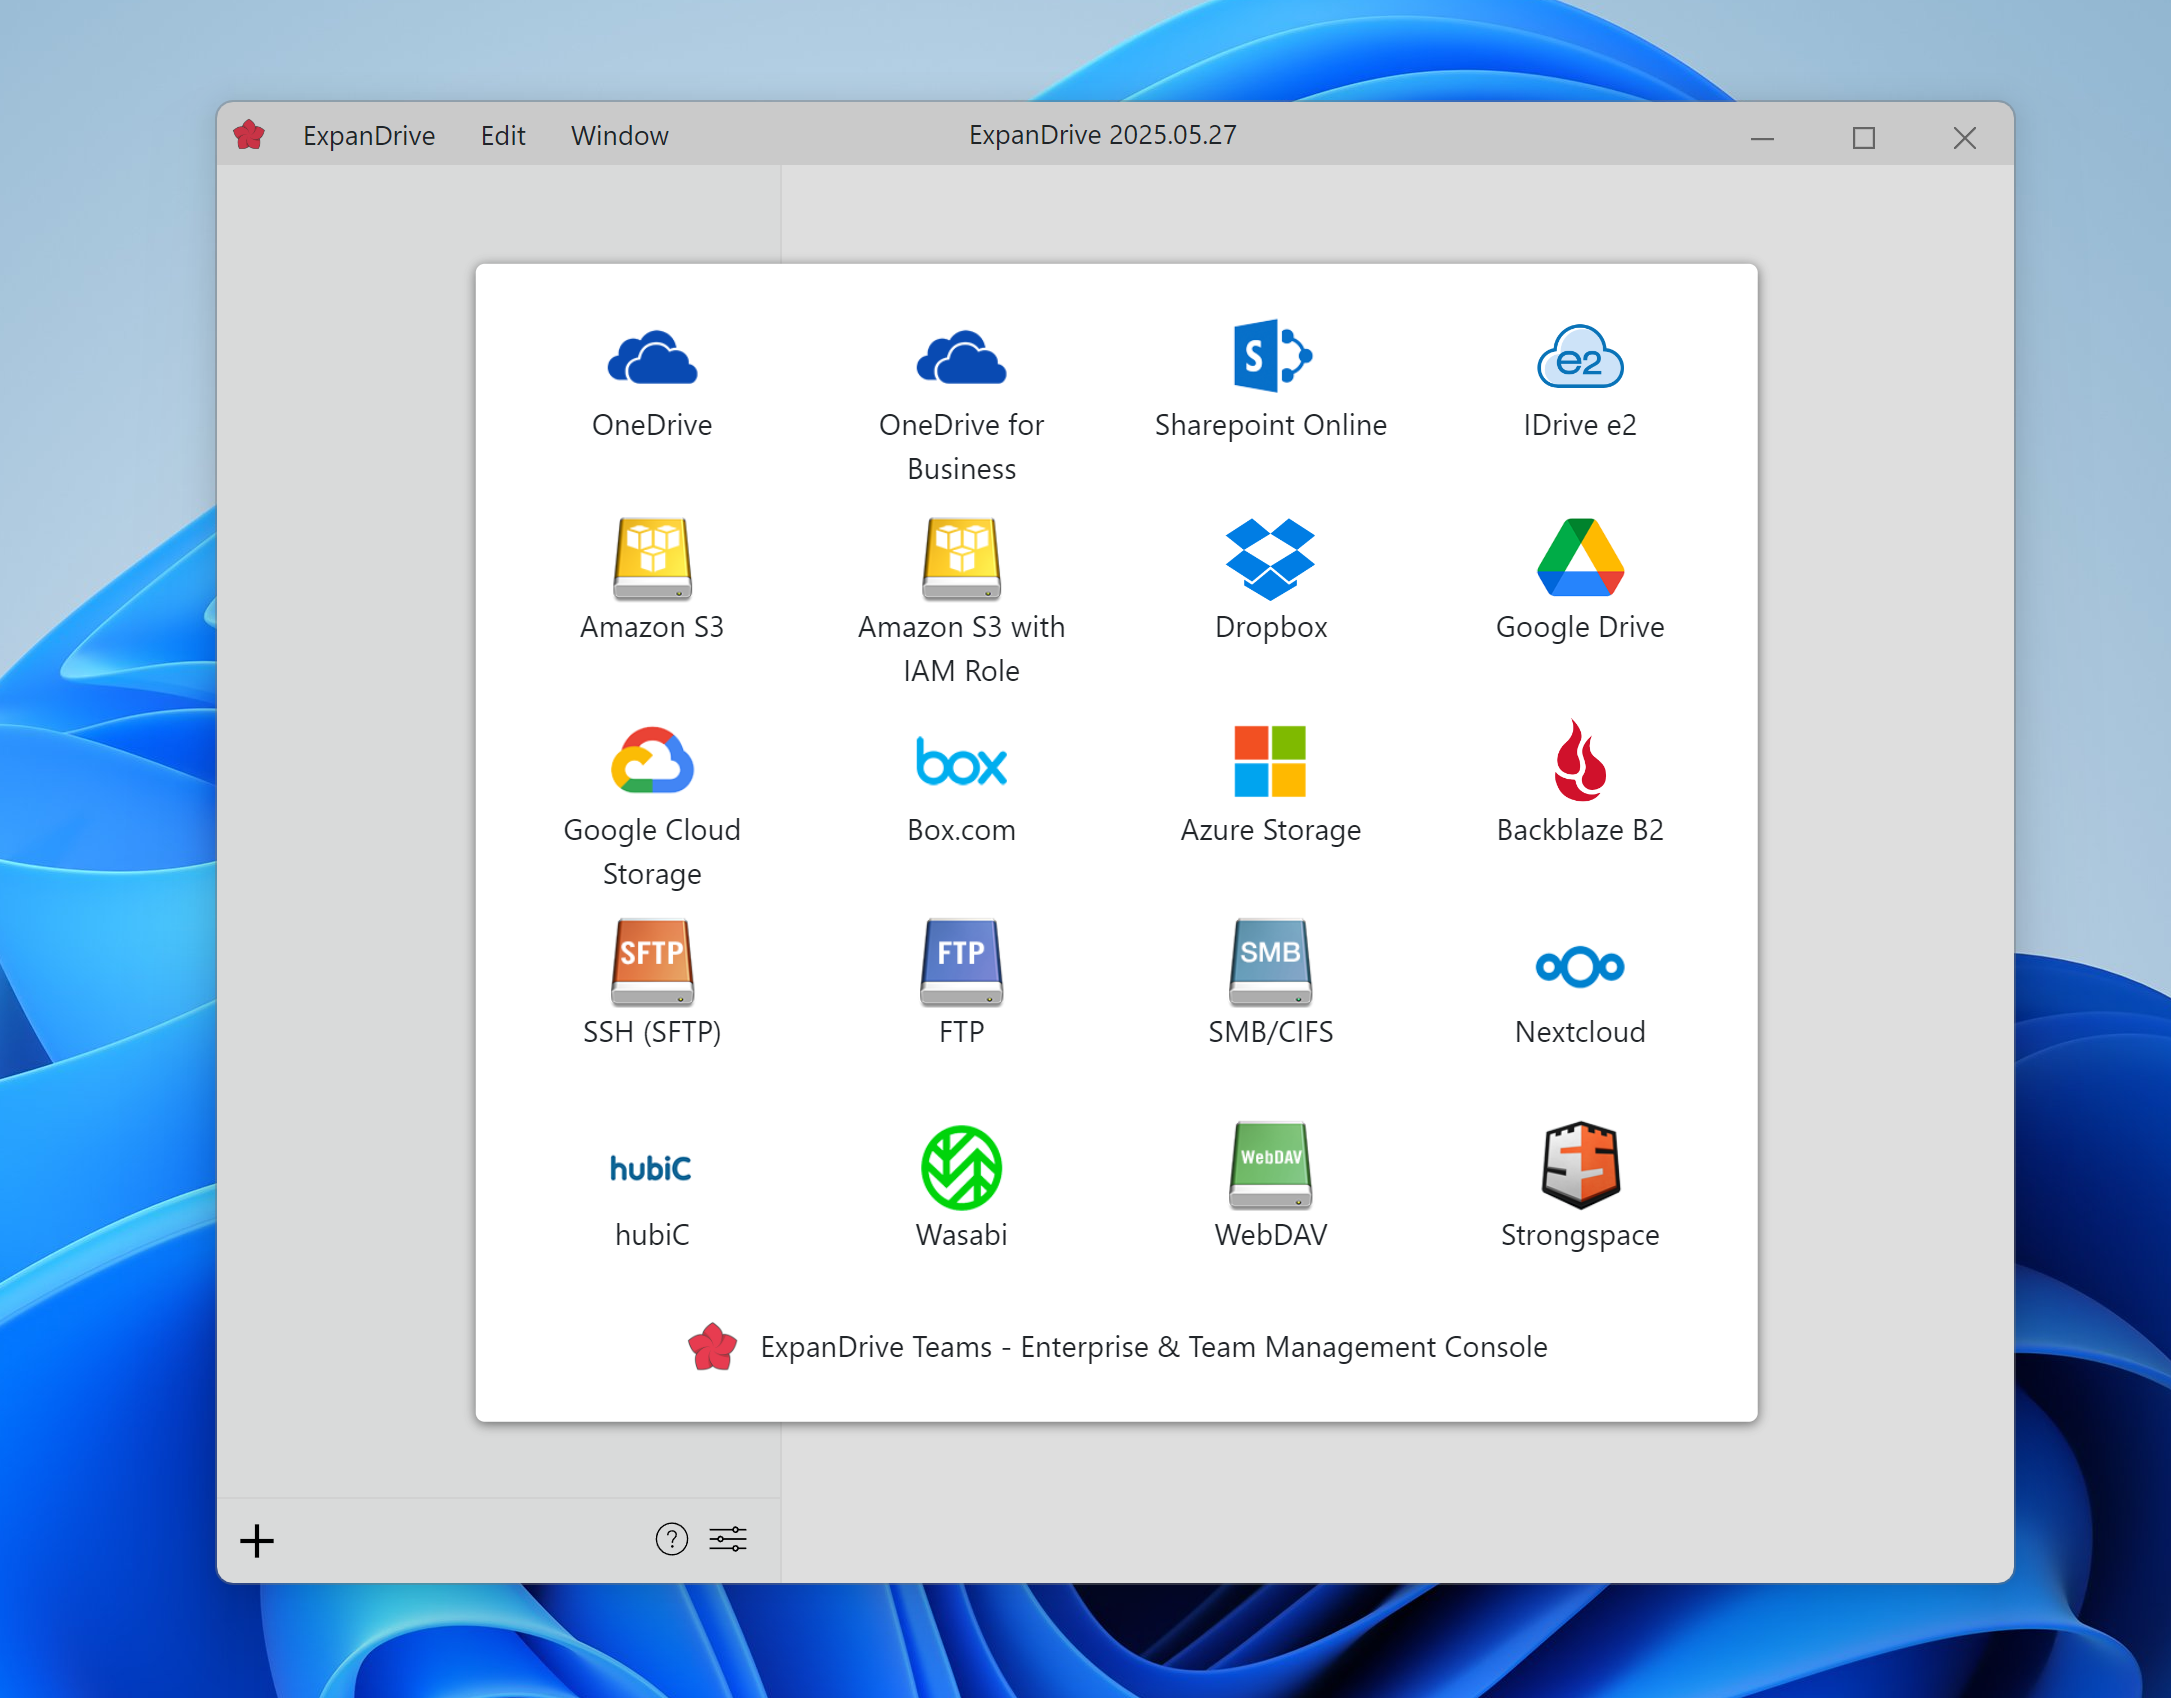
Task: Click the Backblaze B2 flame icon
Action: tap(1580, 760)
